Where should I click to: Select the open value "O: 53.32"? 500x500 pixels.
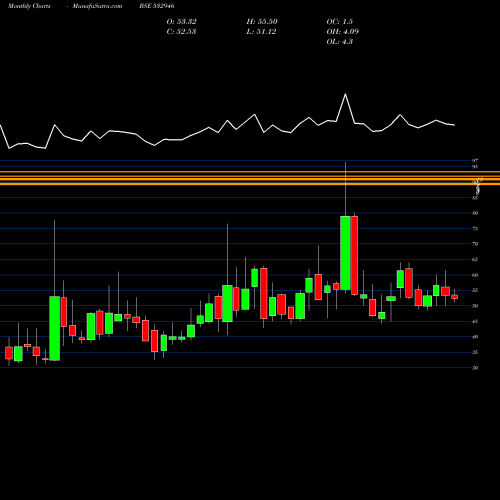[182, 22]
